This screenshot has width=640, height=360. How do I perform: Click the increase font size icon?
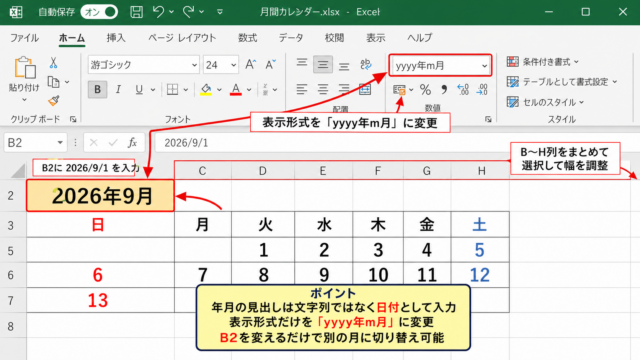[x=250, y=64]
